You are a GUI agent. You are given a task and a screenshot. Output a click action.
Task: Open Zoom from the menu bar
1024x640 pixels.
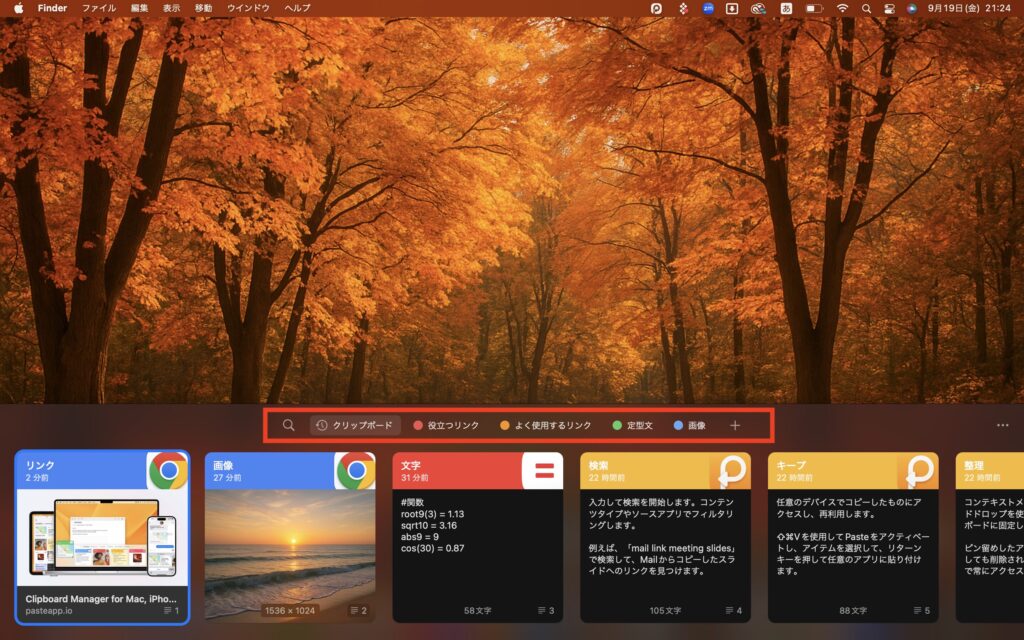pyautogui.click(x=708, y=8)
